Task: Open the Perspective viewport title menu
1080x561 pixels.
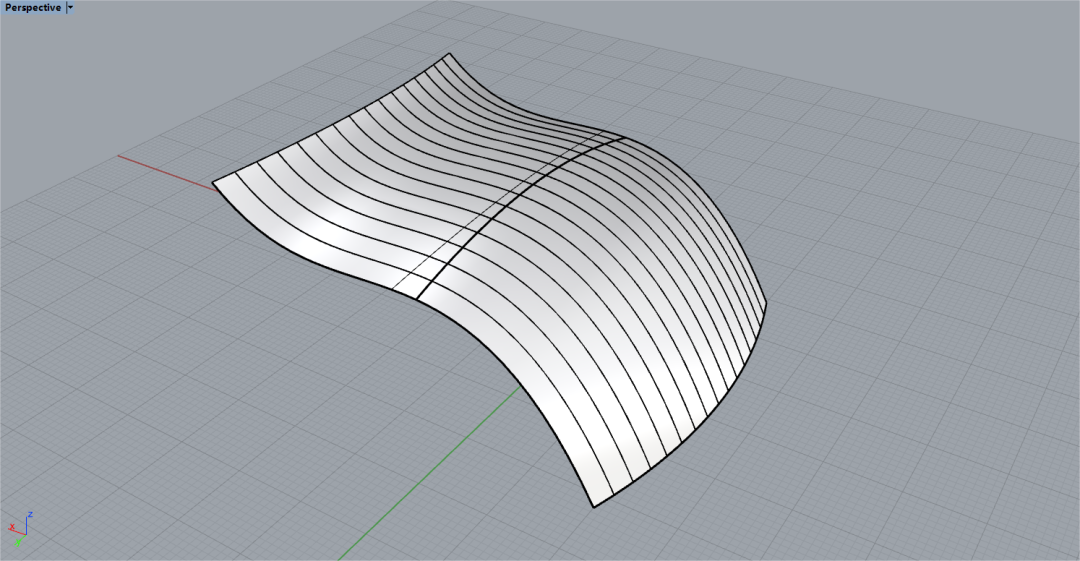Action: point(32,8)
